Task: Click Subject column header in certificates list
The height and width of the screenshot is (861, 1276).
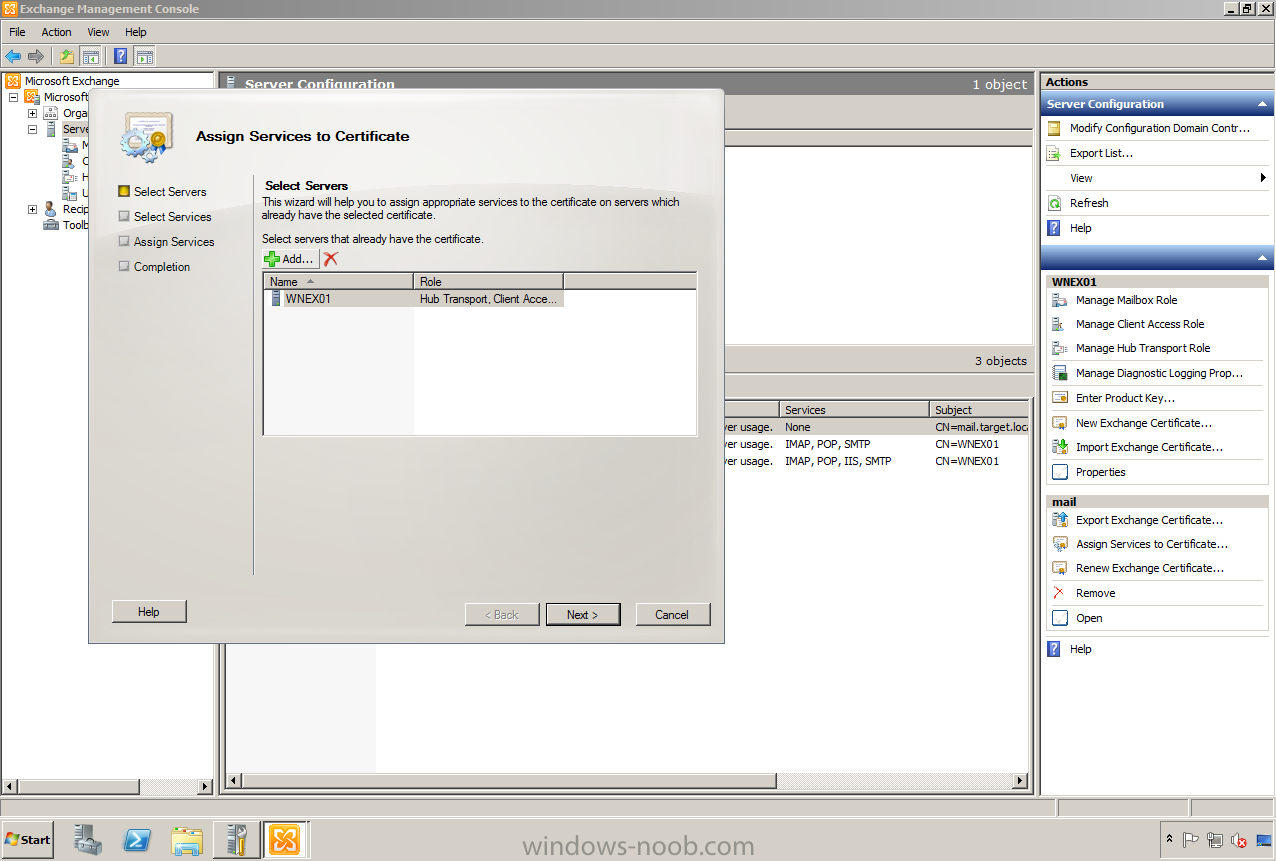Action: [x=979, y=409]
